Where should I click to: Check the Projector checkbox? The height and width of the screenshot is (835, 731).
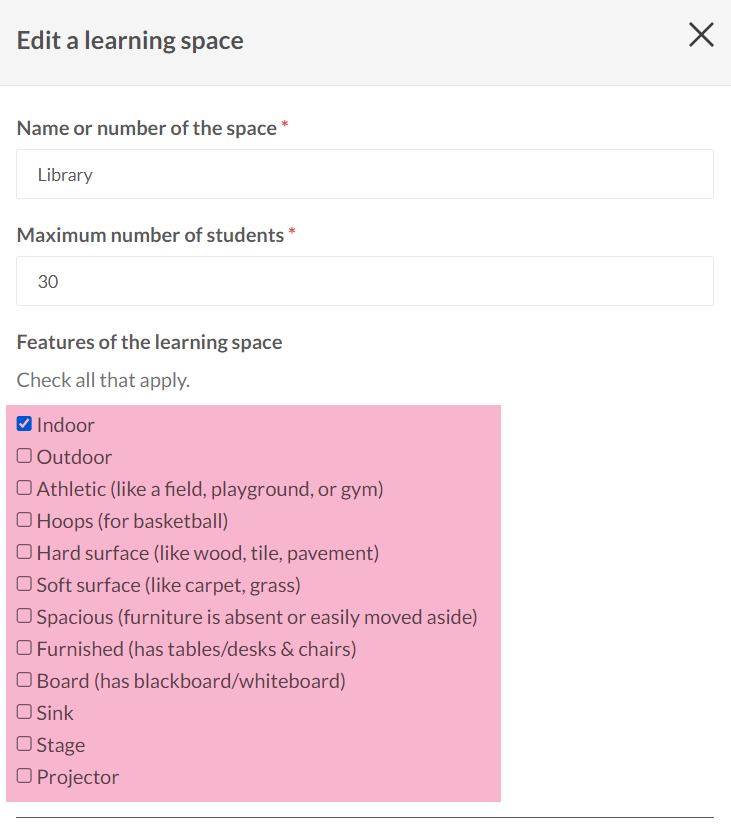coord(25,776)
